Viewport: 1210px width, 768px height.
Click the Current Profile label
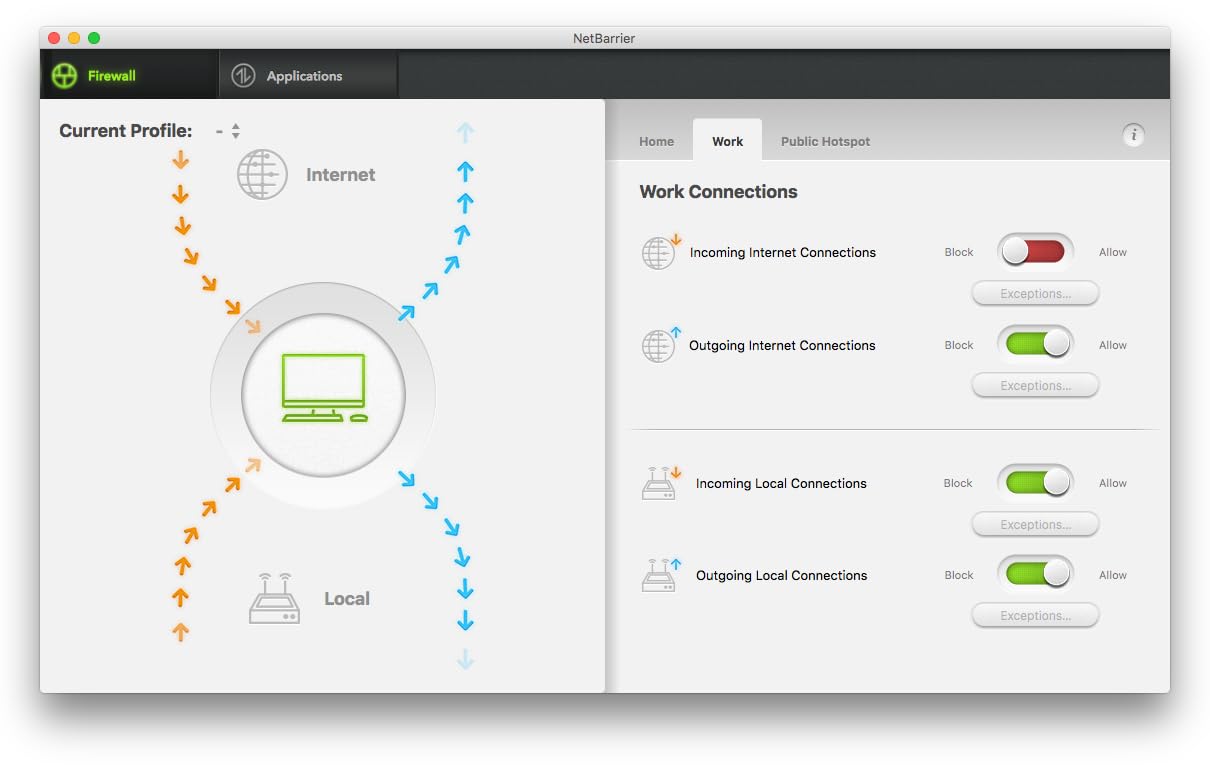point(126,131)
